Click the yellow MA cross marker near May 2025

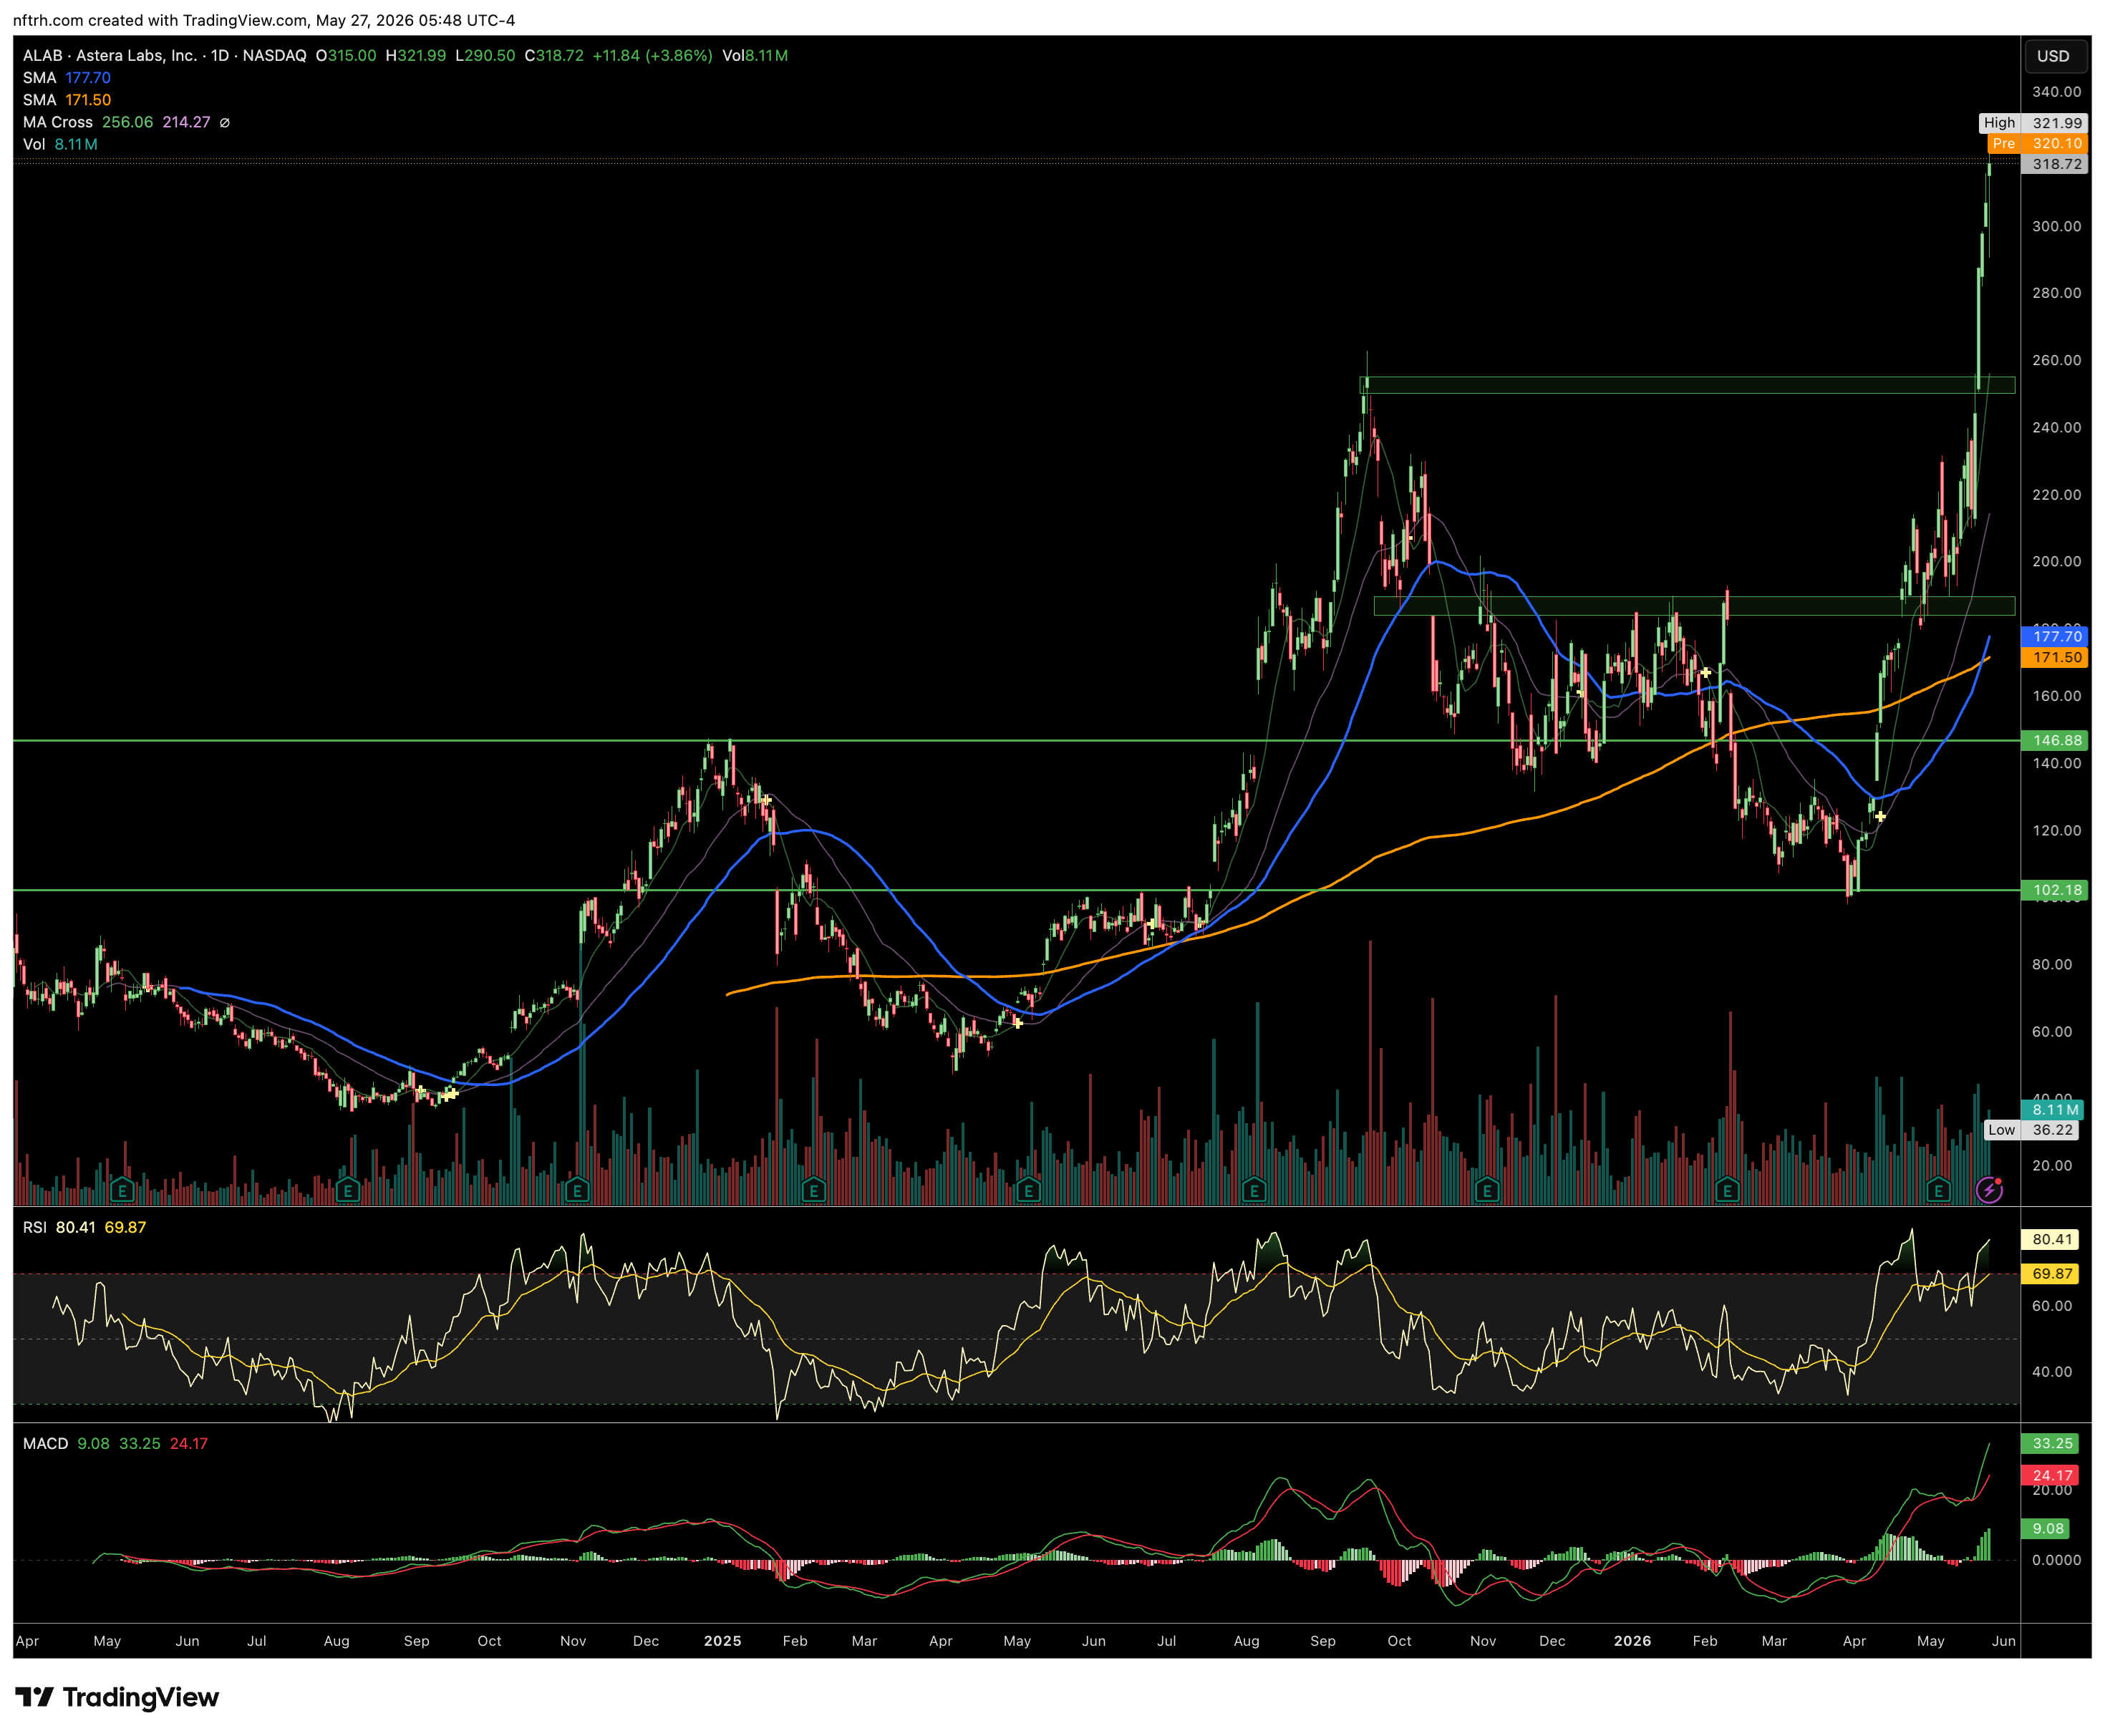click(x=1017, y=1023)
